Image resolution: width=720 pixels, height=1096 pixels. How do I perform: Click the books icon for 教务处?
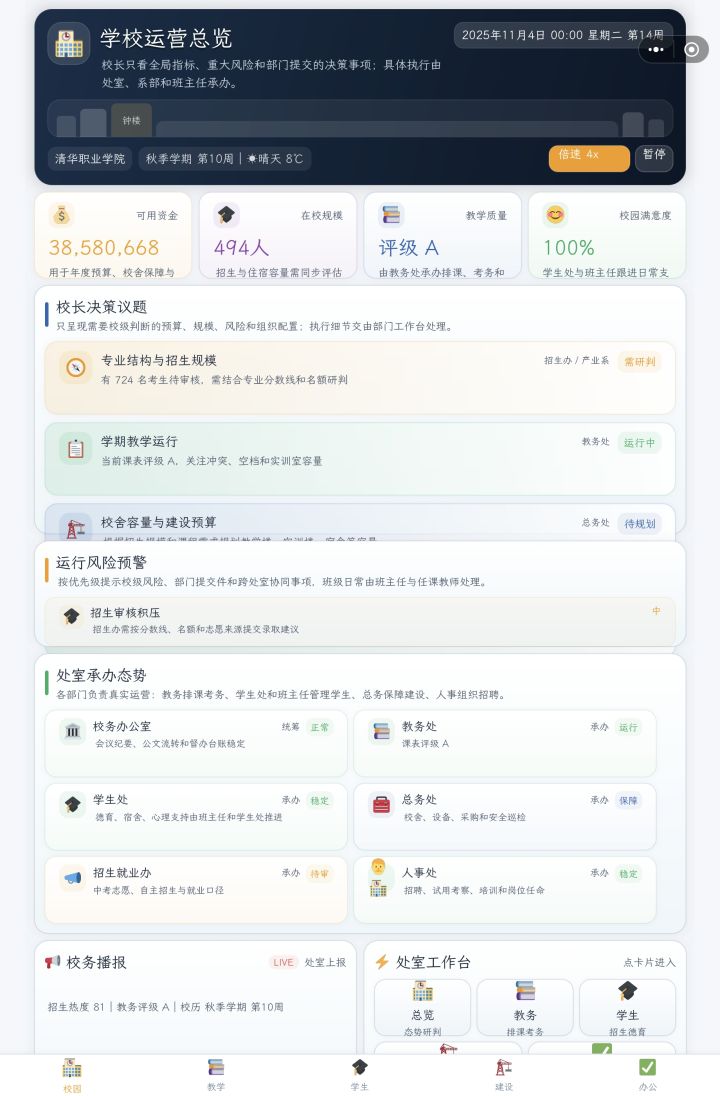381,732
